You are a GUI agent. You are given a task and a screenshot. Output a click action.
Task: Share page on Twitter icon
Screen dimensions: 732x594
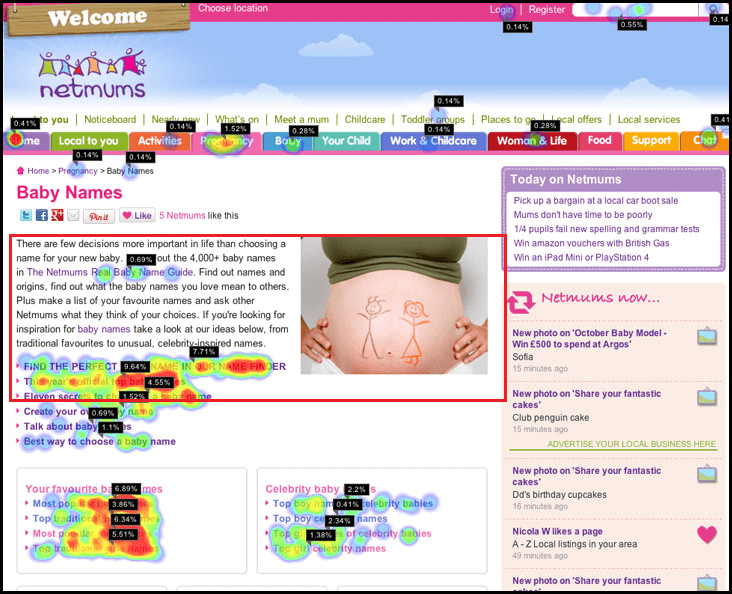point(26,215)
